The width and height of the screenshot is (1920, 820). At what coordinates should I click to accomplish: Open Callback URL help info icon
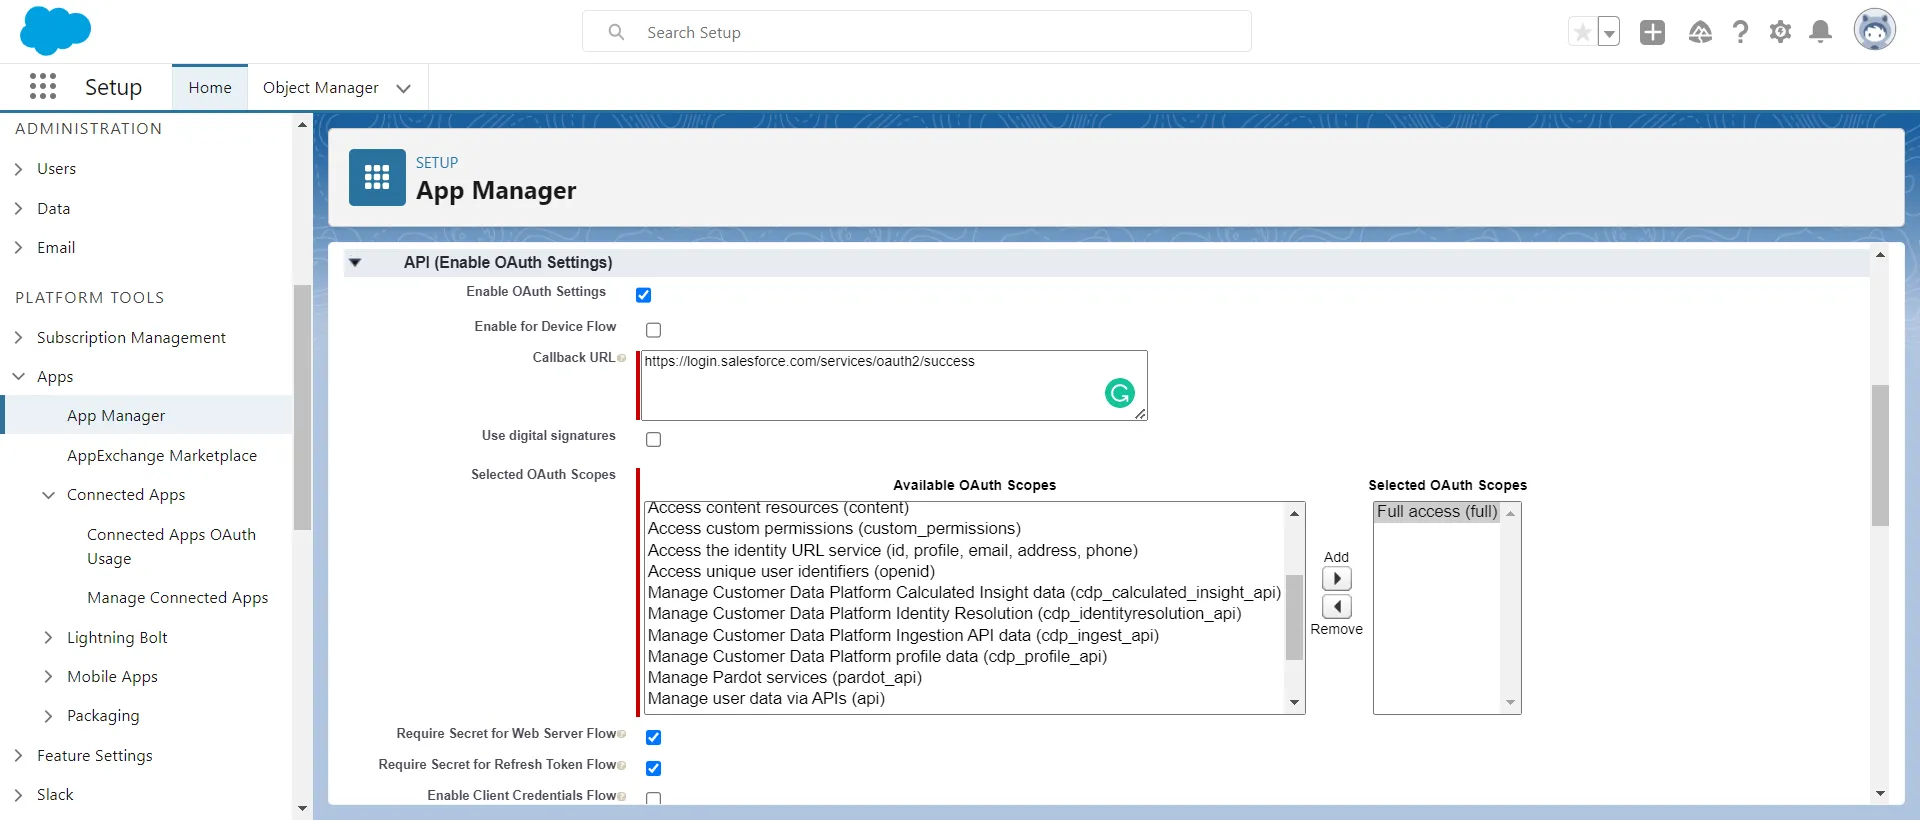point(622,358)
